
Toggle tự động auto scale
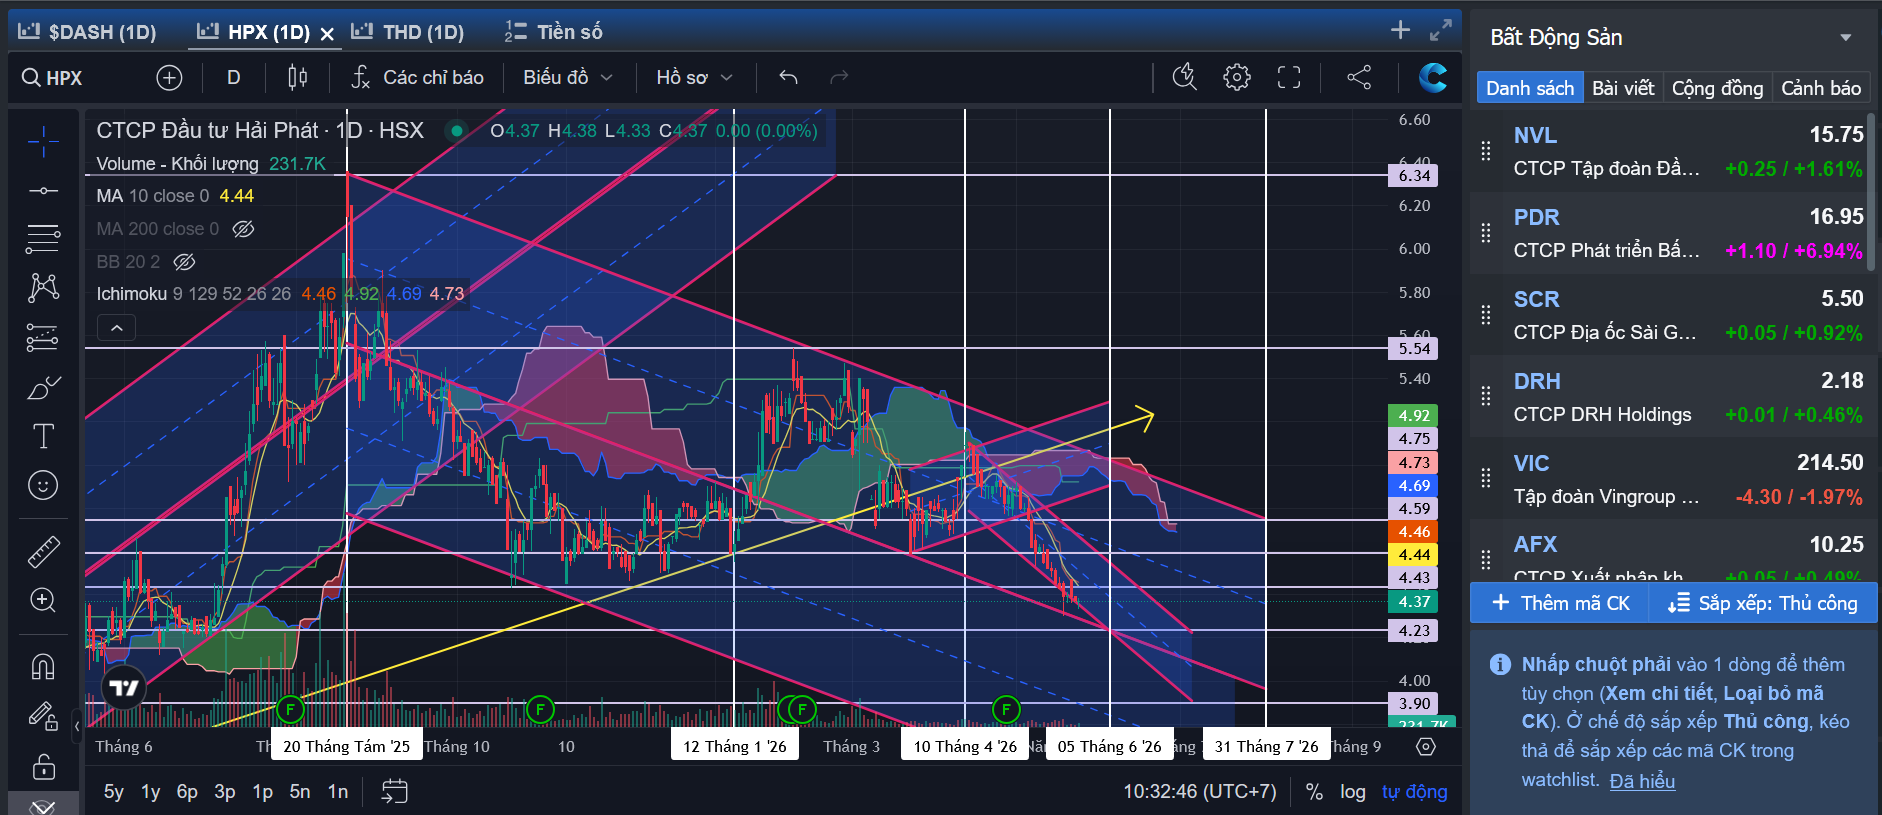pos(1414,792)
